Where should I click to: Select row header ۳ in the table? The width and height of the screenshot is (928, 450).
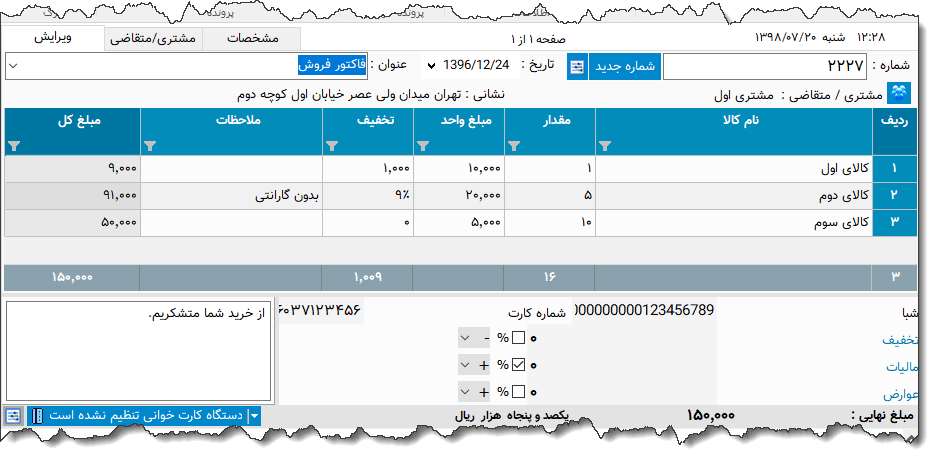click(x=894, y=223)
